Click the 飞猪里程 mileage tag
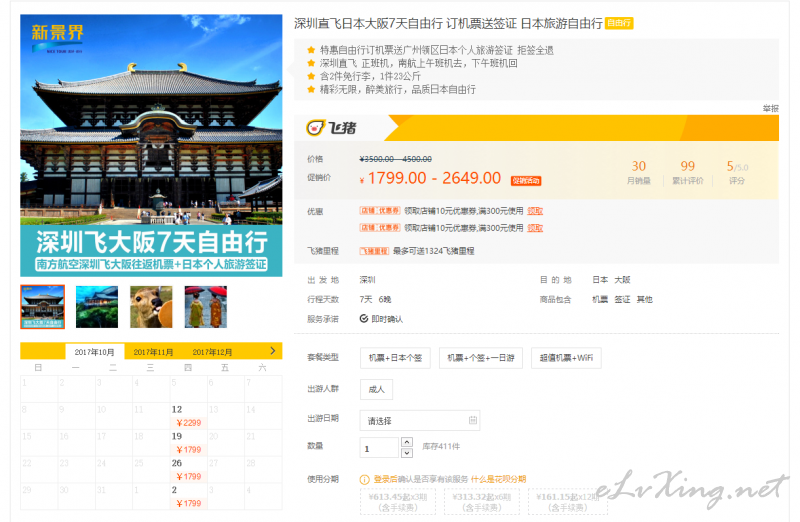Viewport: 800px width, 522px height. [374, 251]
